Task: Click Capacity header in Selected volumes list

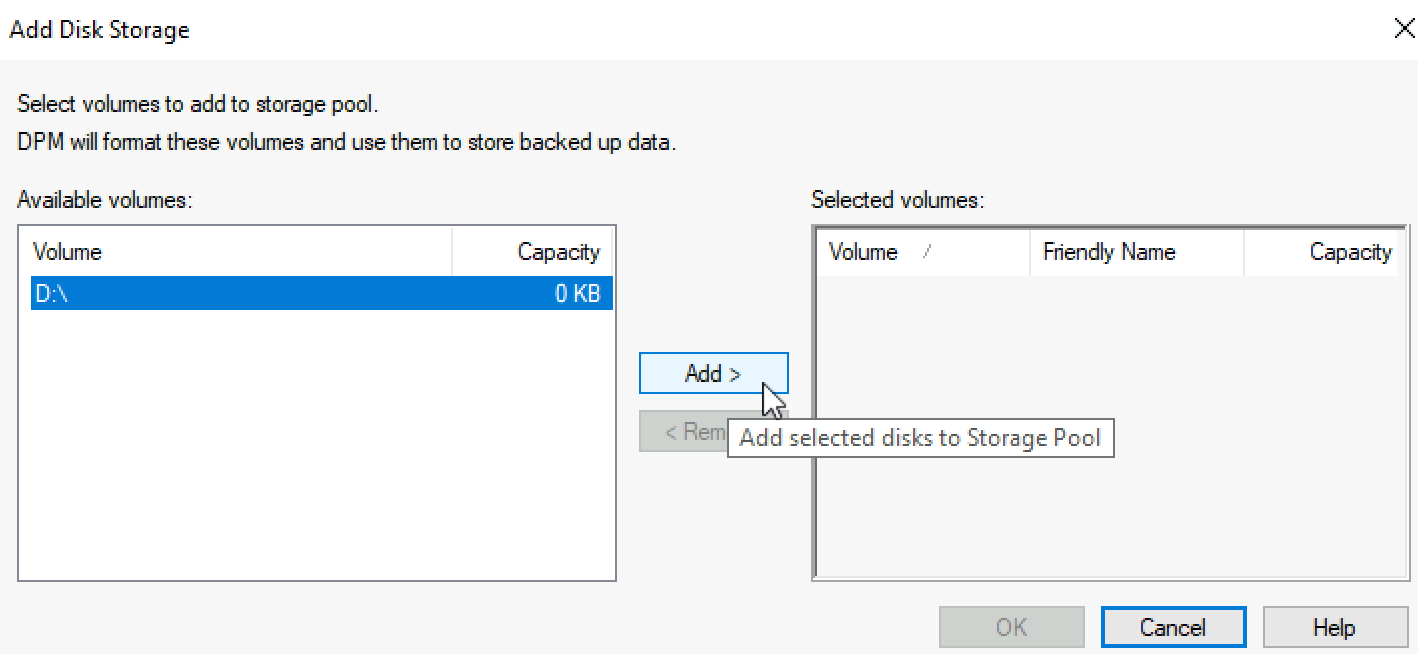Action: (x=1320, y=252)
